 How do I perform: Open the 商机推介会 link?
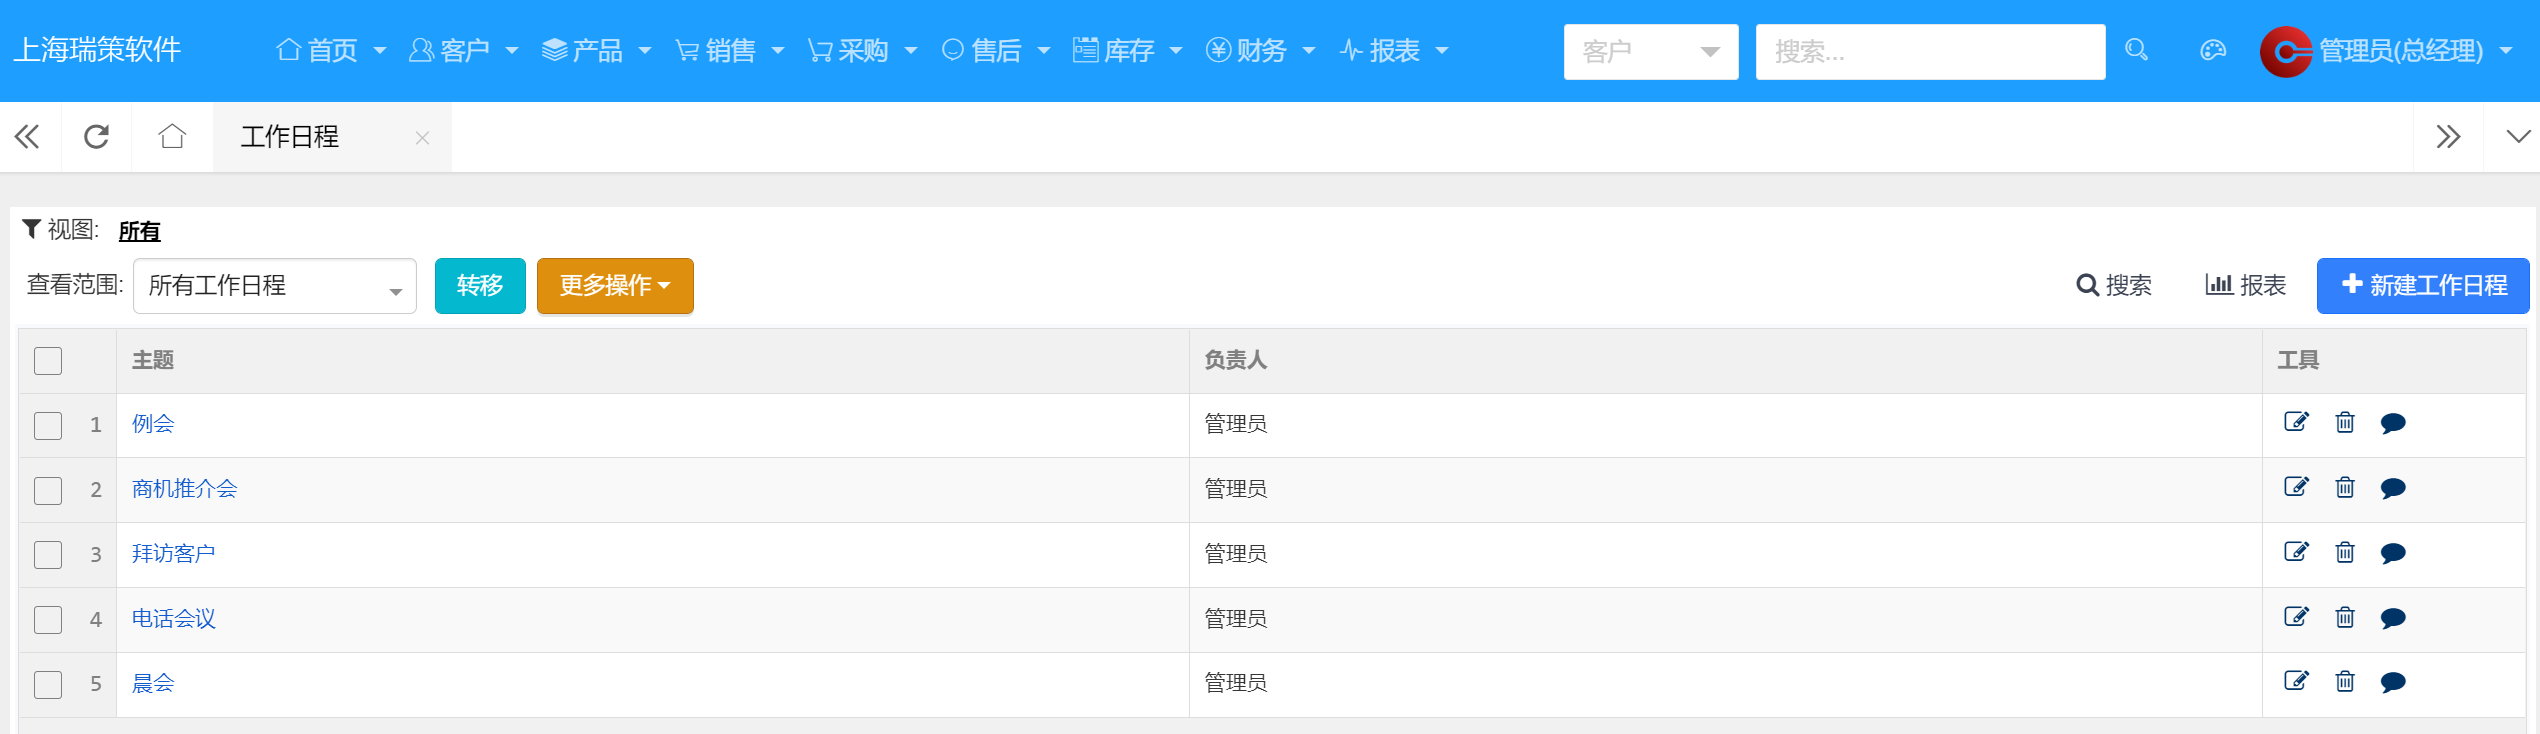[x=185, y=489]
